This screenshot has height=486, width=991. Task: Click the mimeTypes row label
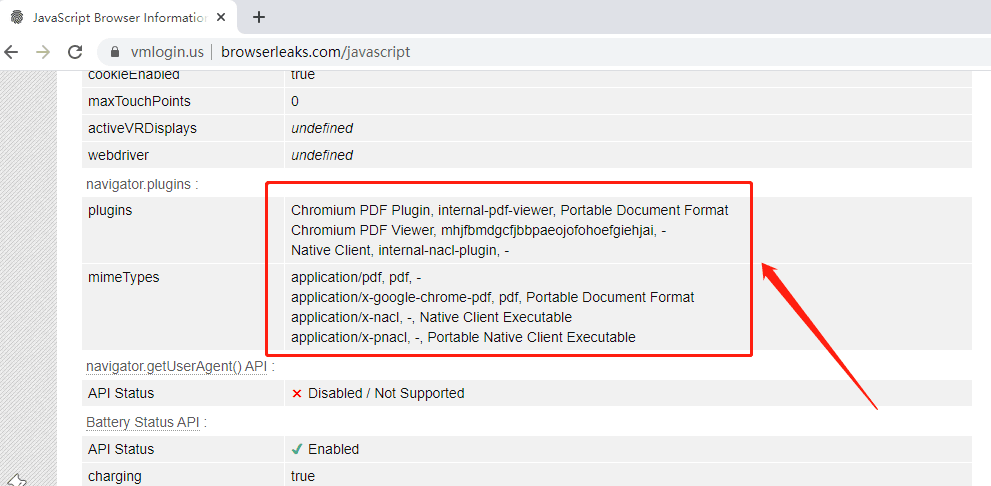(123, 277)
